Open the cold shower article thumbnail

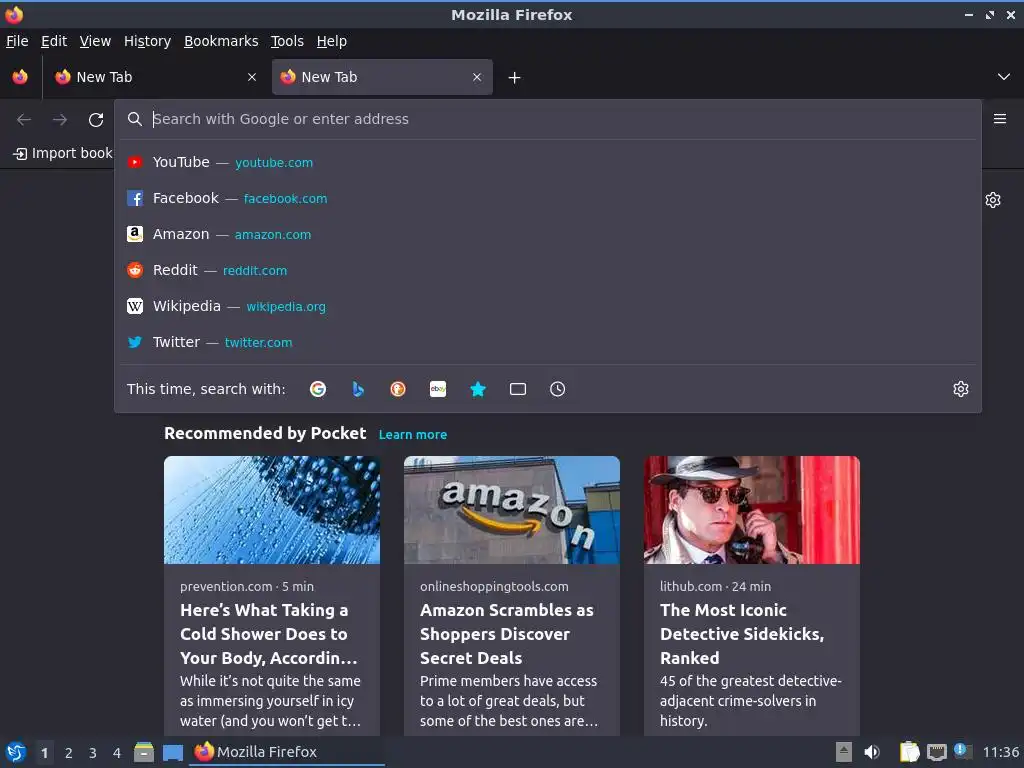tap(272, 510)
